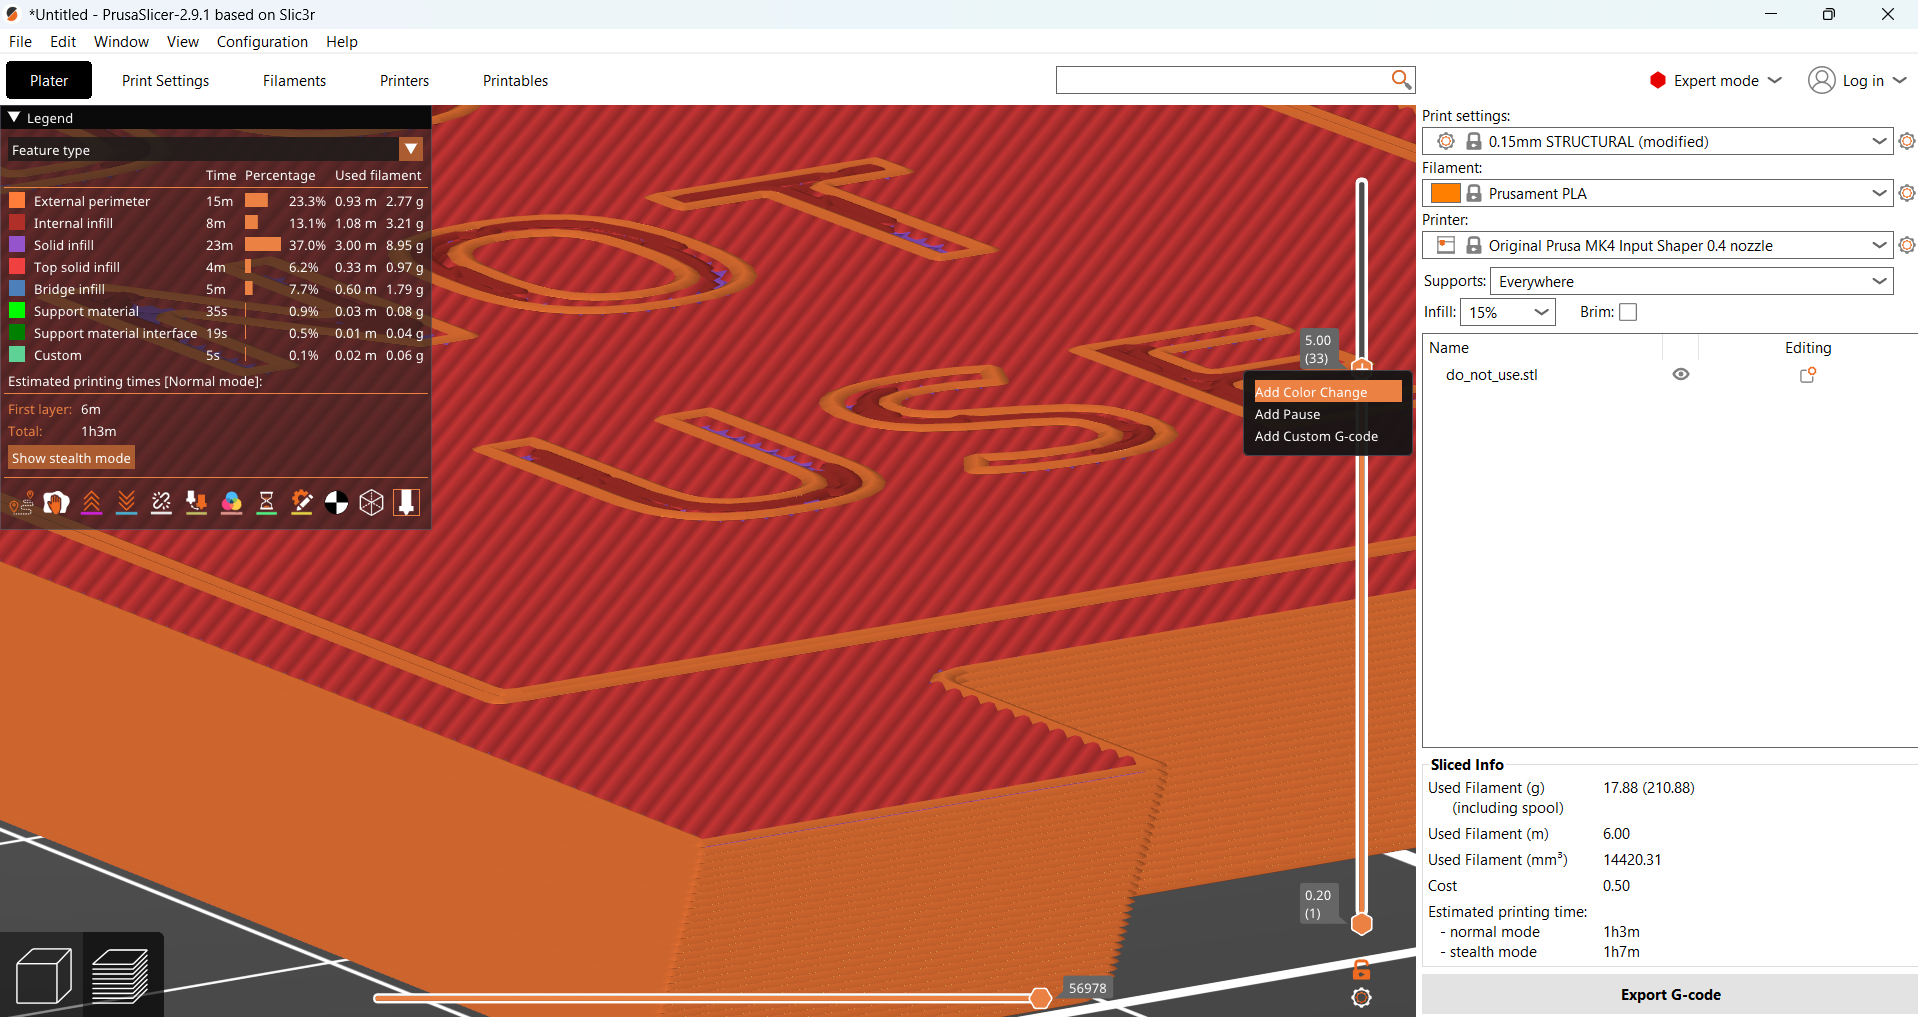
Task: Hide do_not_use.stl using the eye icon
Action: tap(1681, 374)
